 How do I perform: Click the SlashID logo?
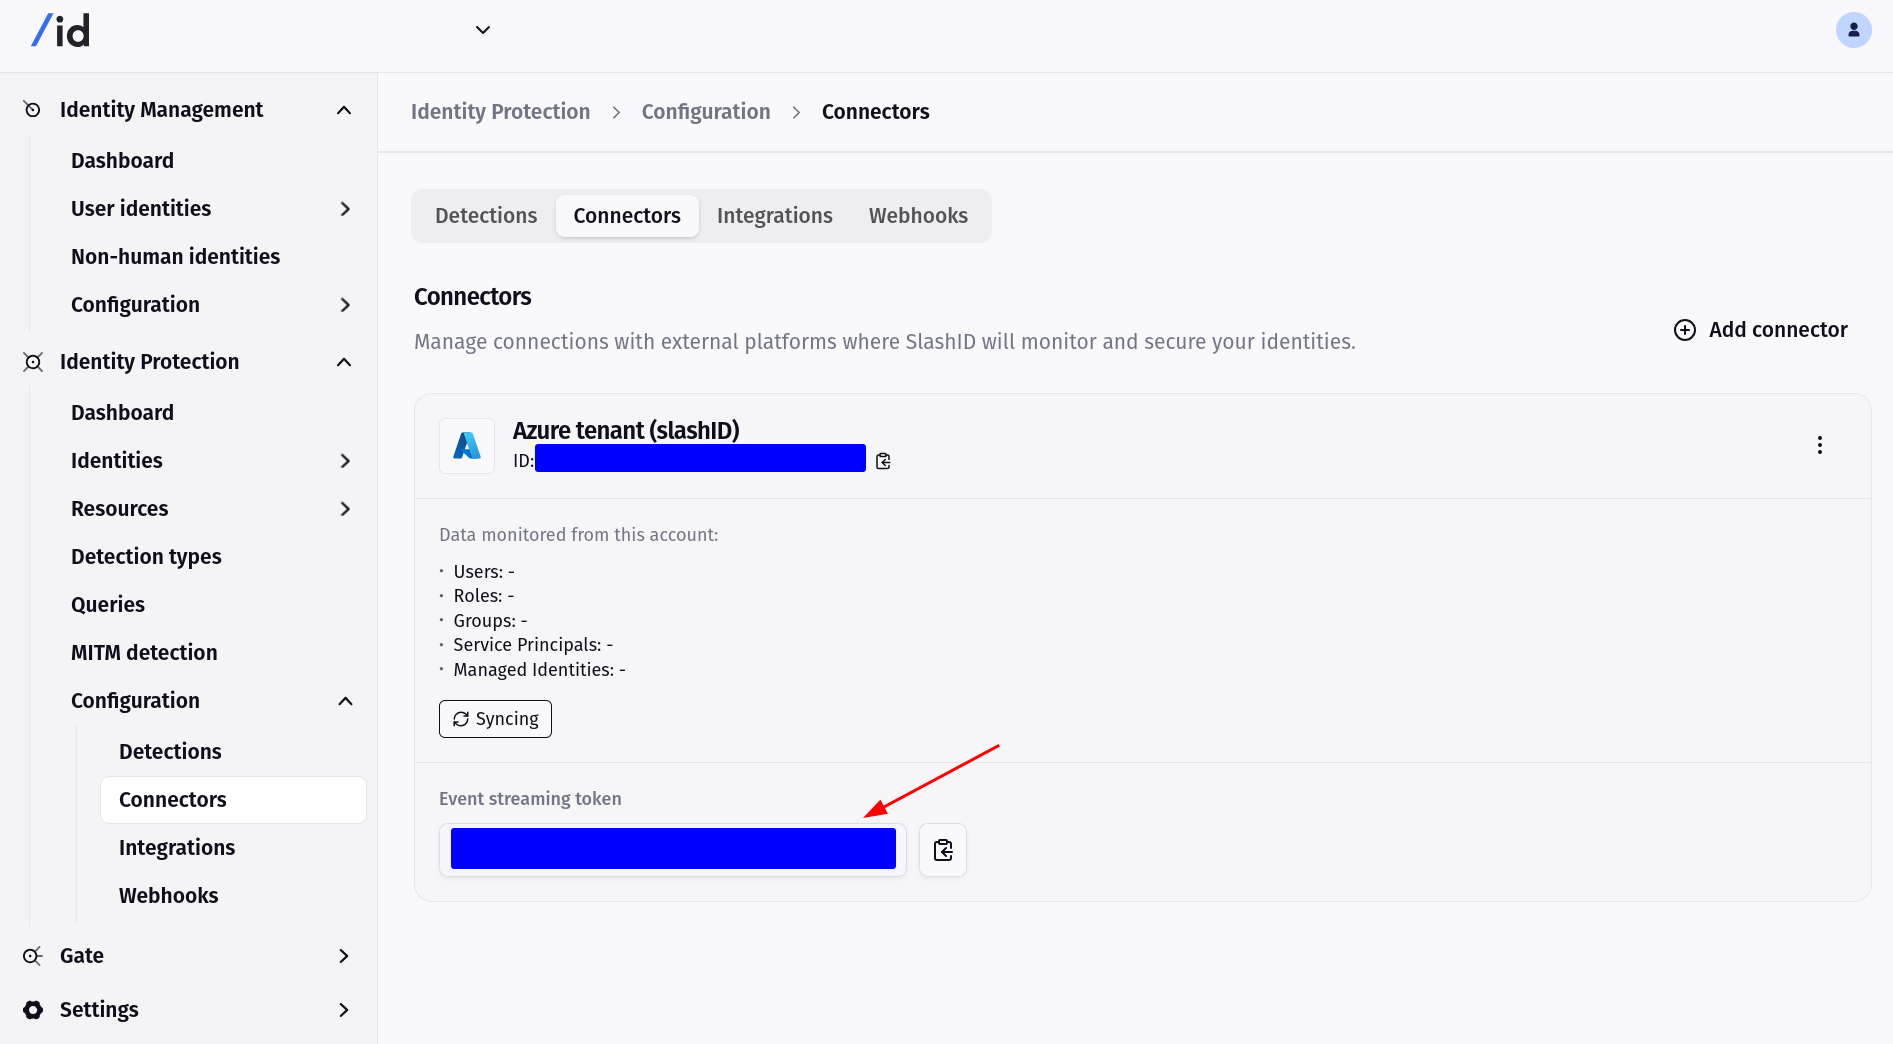(61, 31)
